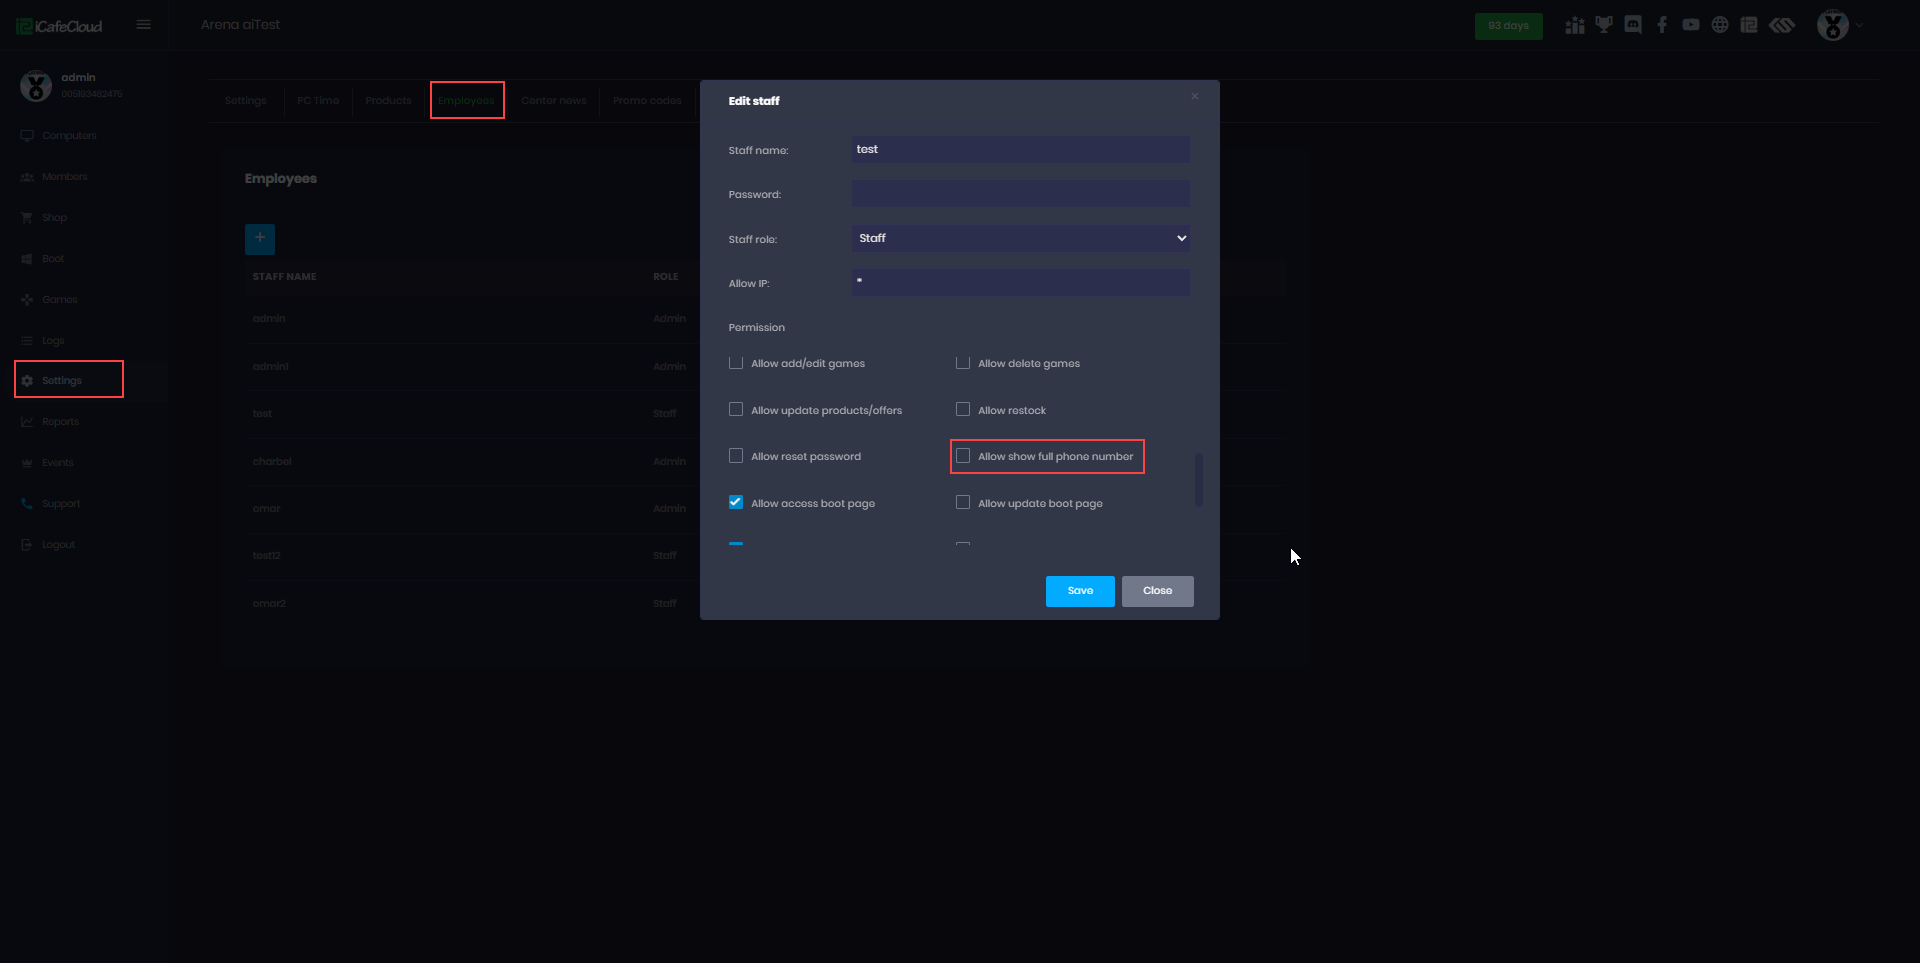Click the YouTube icon in header

[1691, 25]
